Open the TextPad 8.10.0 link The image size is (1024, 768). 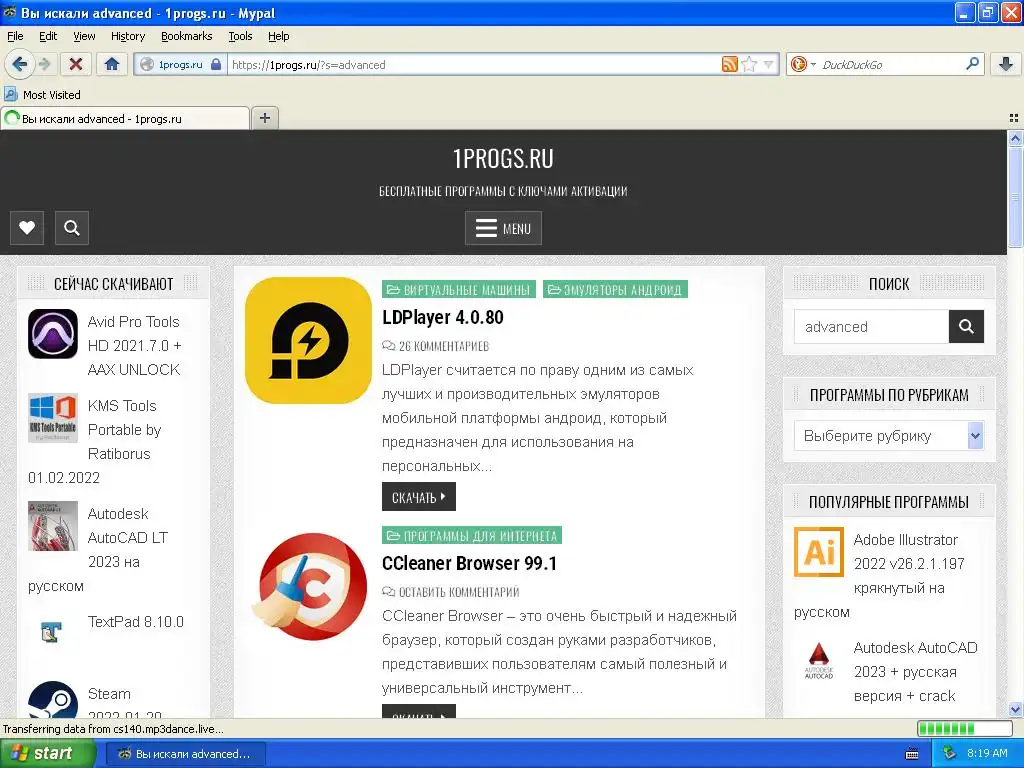136,622
